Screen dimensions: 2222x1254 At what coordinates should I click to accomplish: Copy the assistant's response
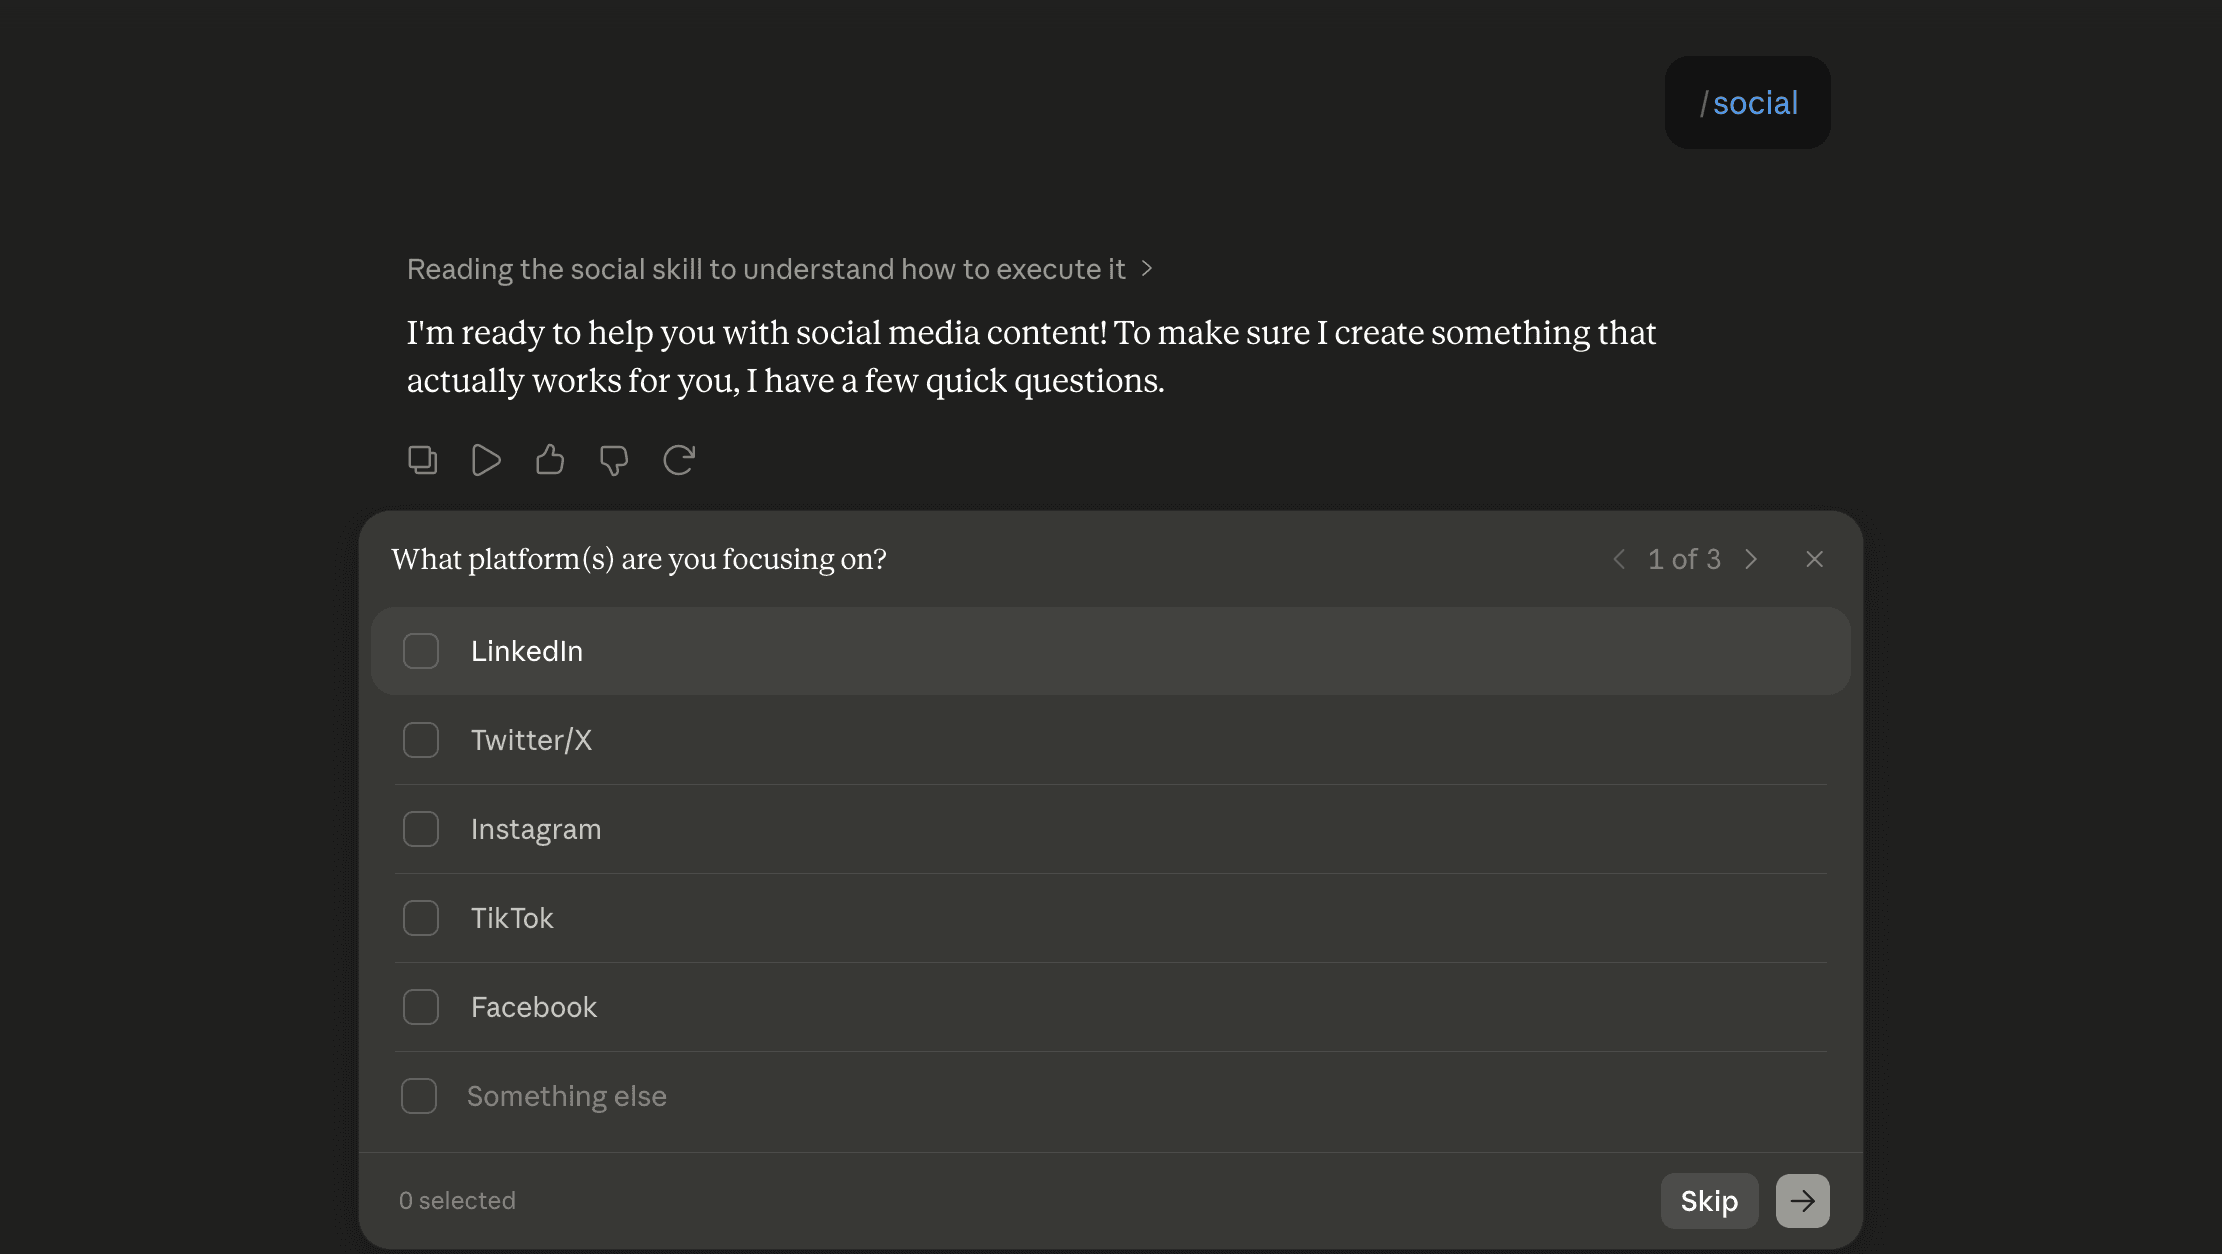pos(422,460)
